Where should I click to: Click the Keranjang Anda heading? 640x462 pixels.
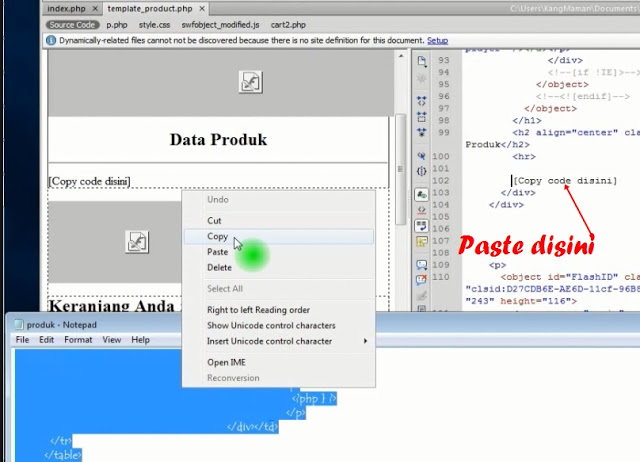111,305
